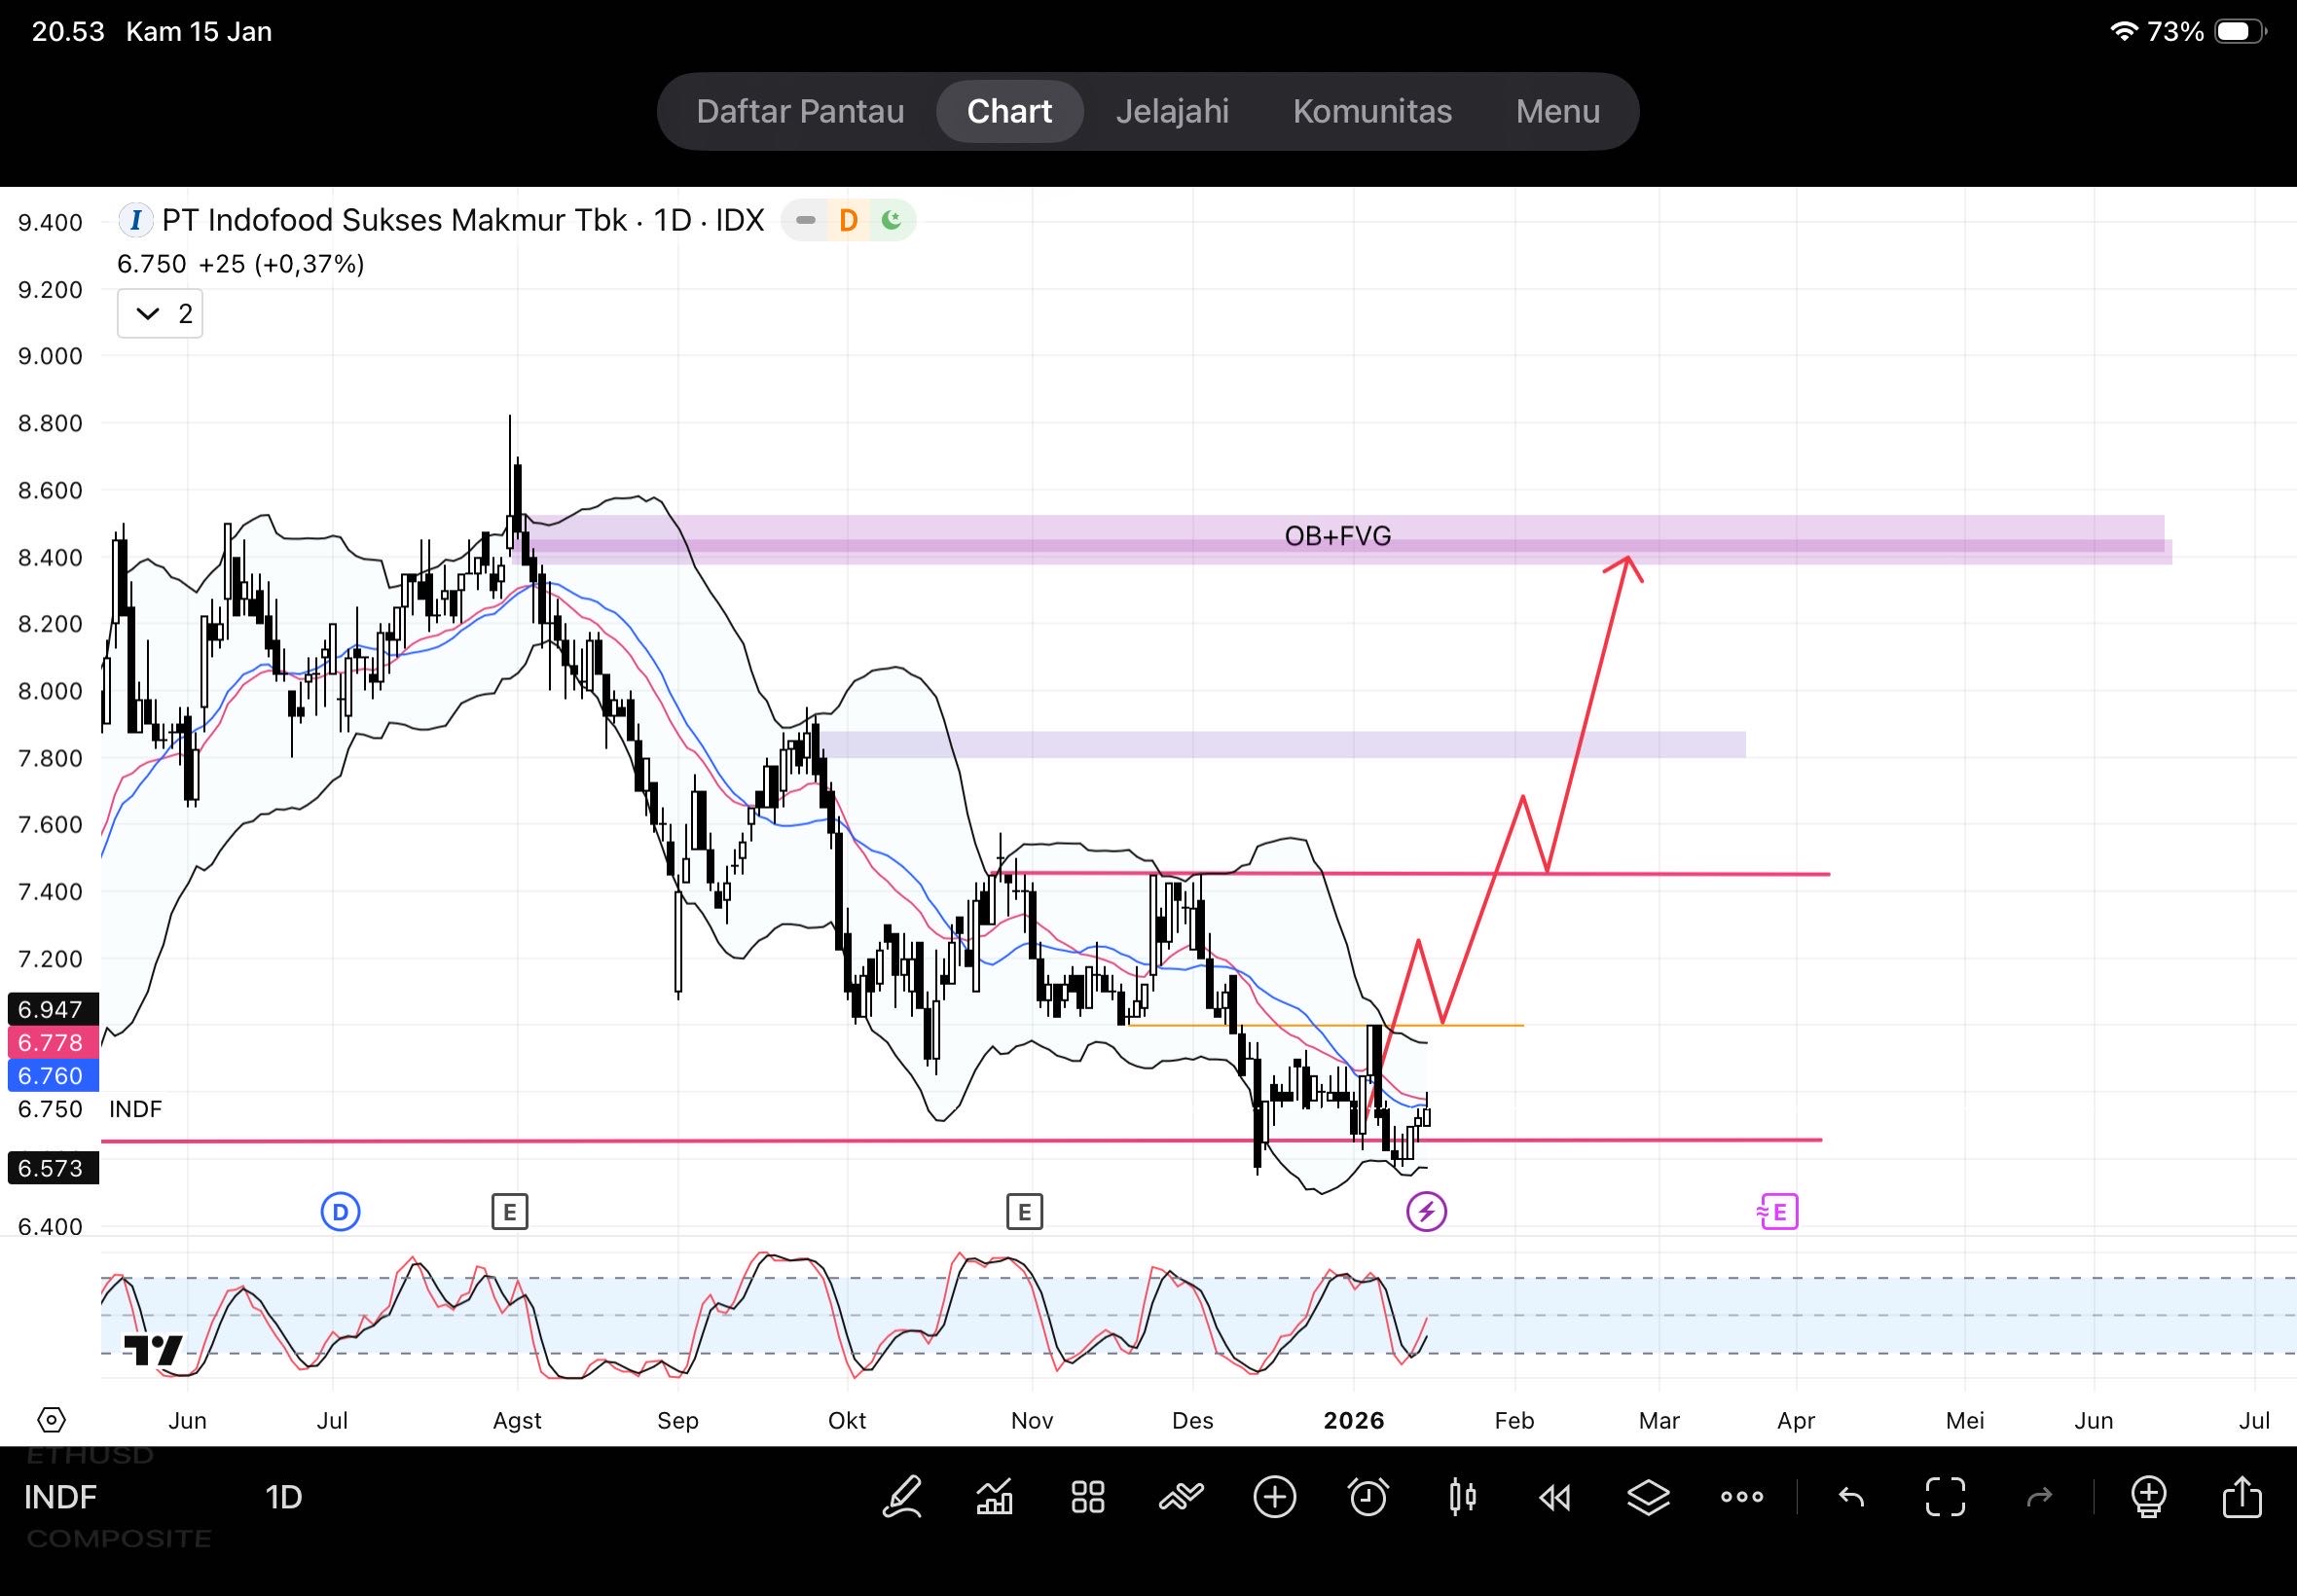Open the Komunitas tab

pos(1372,111)
